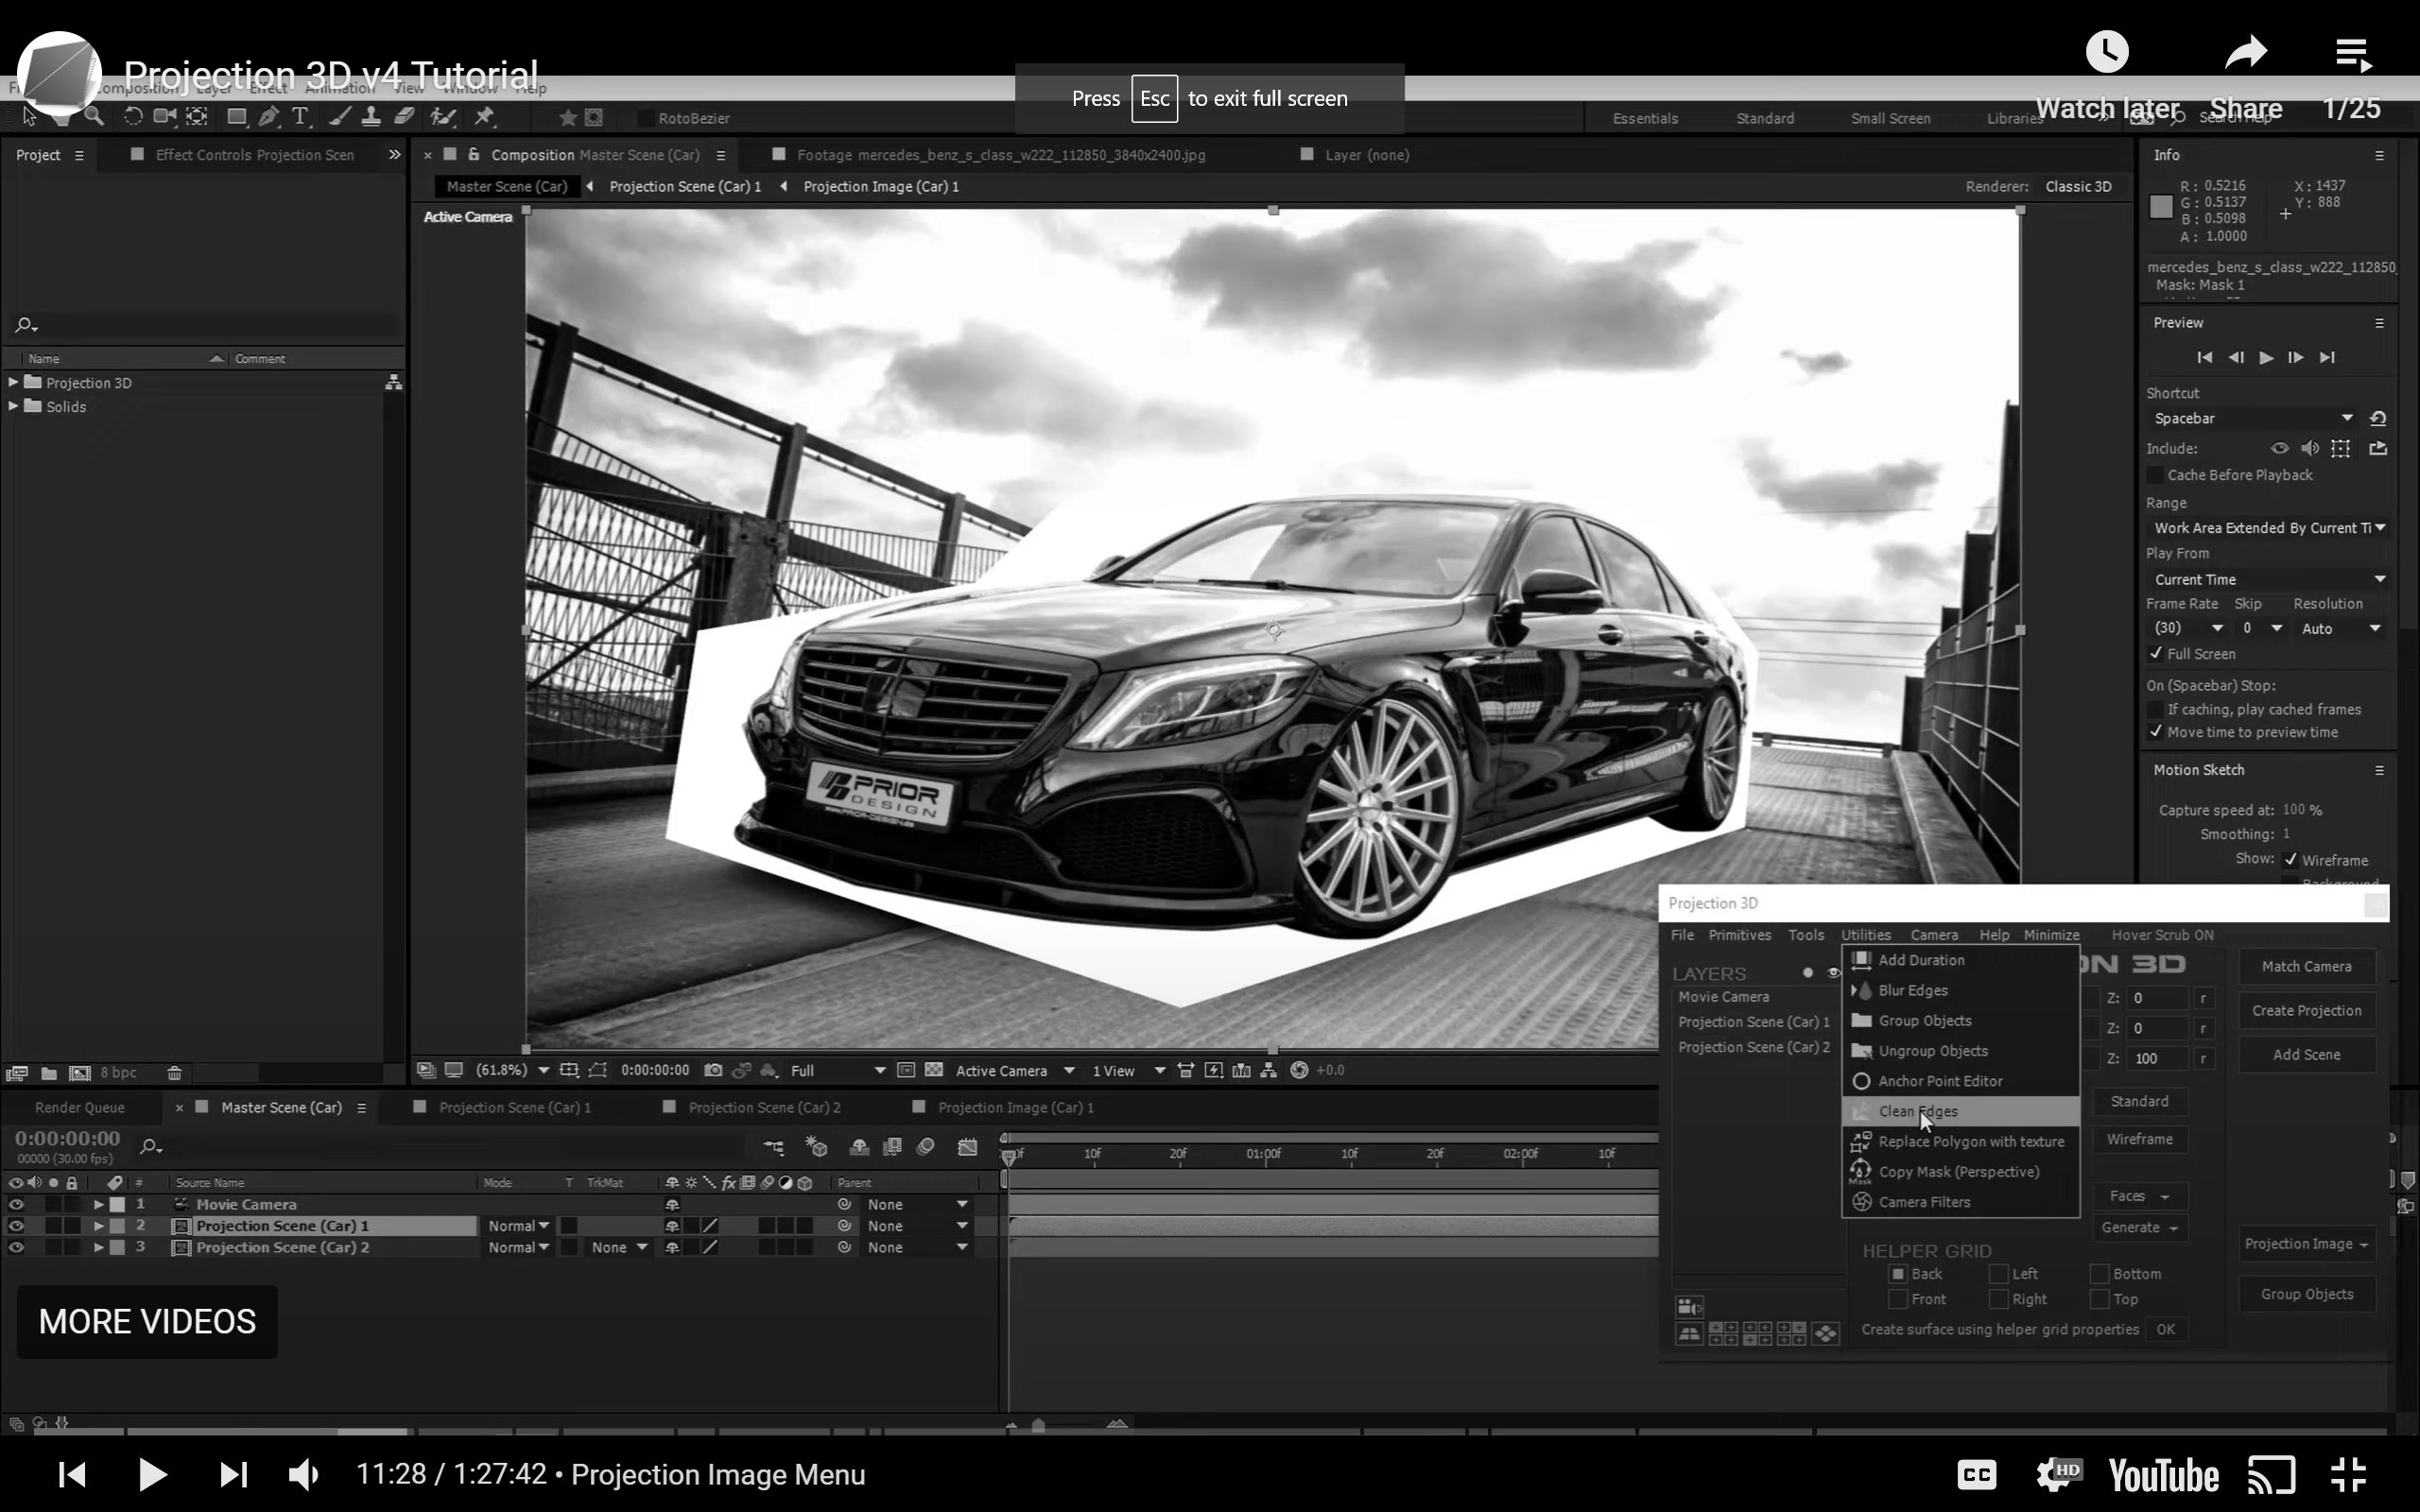Image resolution: width=2420 pixels, height=1512 pixels.
Task: Click the Take Snapshot camera icon in viewer
Action: coord(713,1070)
